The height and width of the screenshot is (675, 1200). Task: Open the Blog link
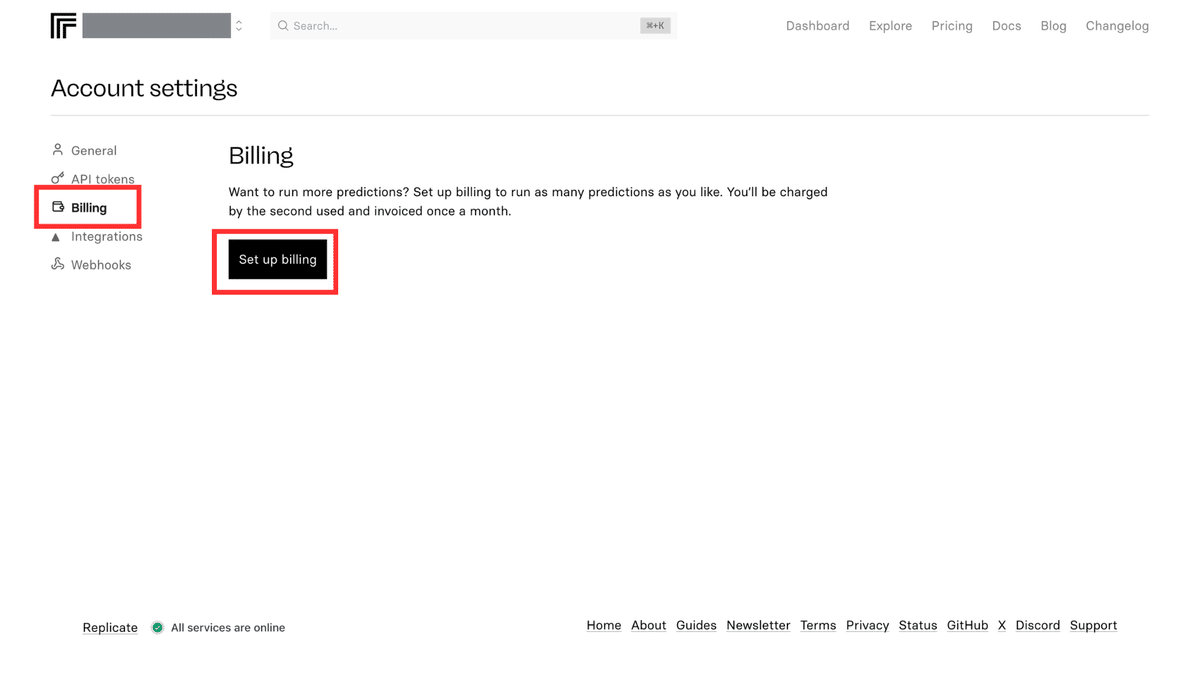pyautogui.click(x=1053, y=26)
